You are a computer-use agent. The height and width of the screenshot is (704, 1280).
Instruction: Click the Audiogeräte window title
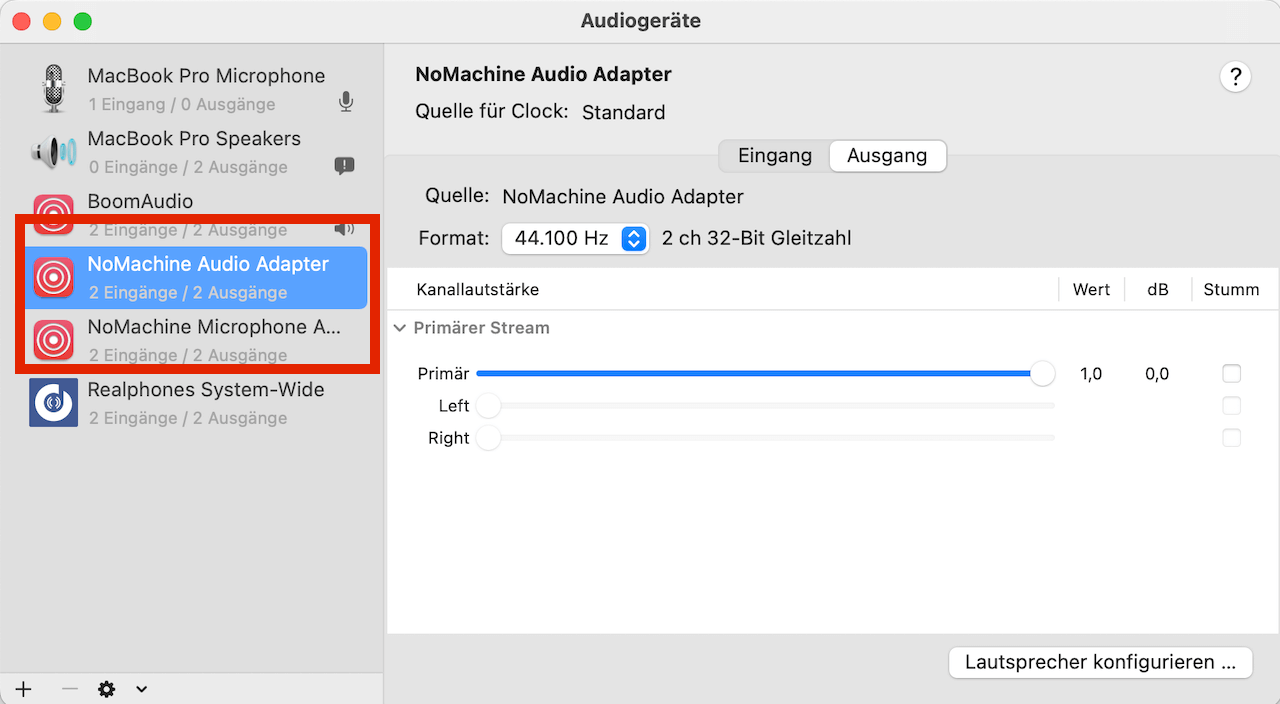(x=641, y=21)
